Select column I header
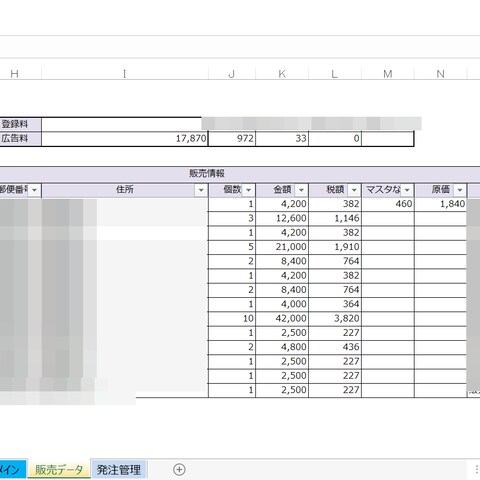Screen dimensions: 480x480 125,74
